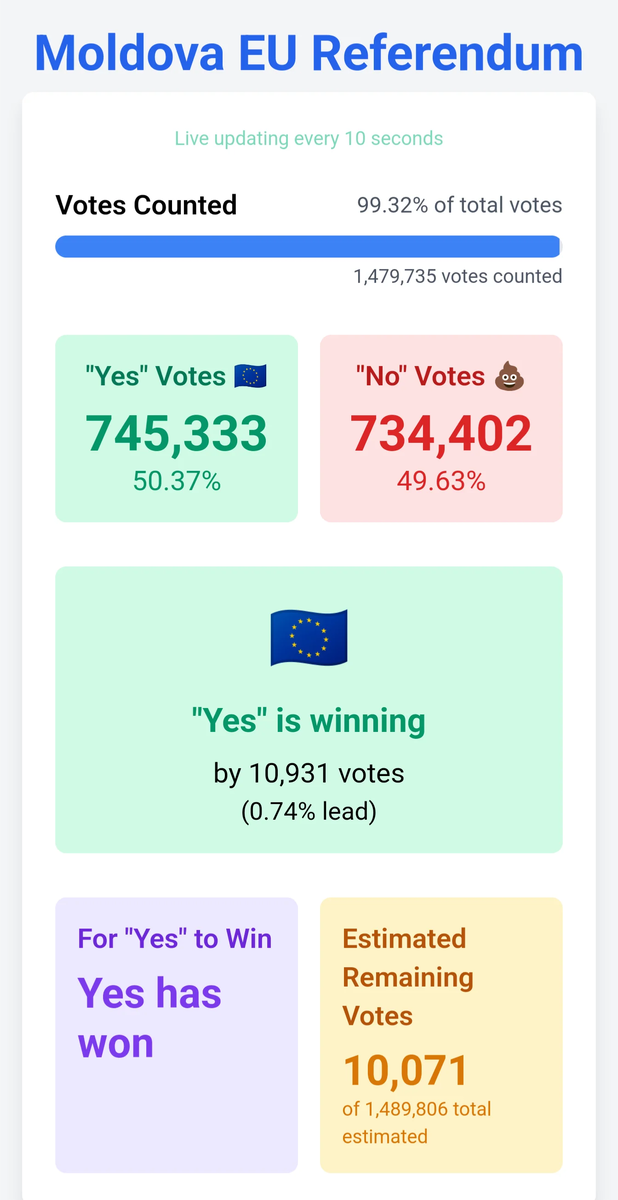618x1200 pixels.
Task: Click the 1,479,735 votes counted text
Action: tap(458, 276)
